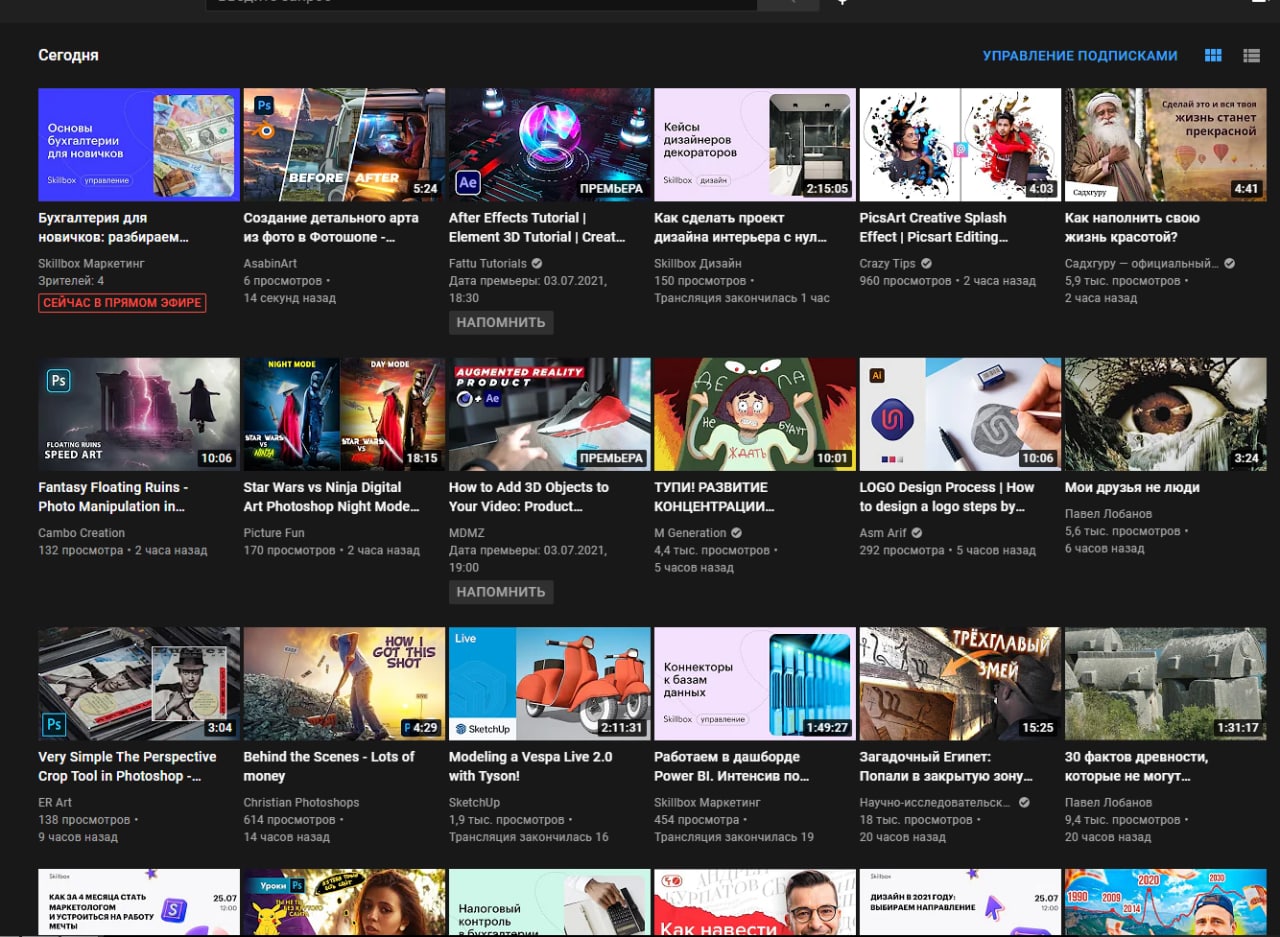This screenshot has width=1280, height=937.
Task: Open video title Бухгалтерия для новичков: разбираем
Action: pos(113,227)
